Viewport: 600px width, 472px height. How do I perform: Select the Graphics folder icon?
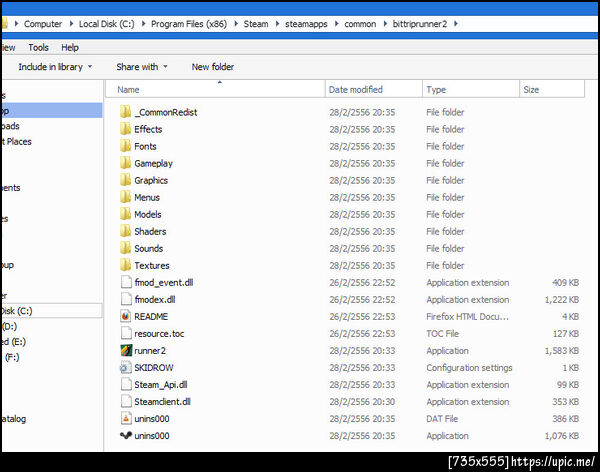tap(125, 180)
